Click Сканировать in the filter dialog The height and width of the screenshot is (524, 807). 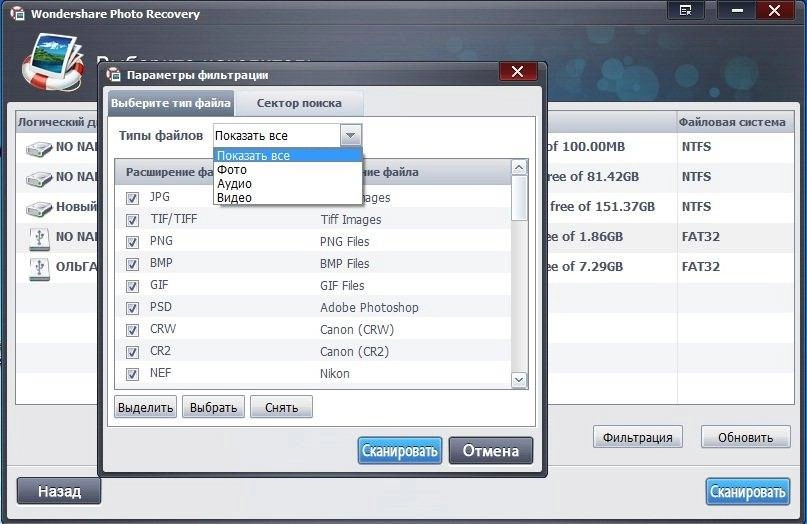pyautogui.click(x=399, y=451)
